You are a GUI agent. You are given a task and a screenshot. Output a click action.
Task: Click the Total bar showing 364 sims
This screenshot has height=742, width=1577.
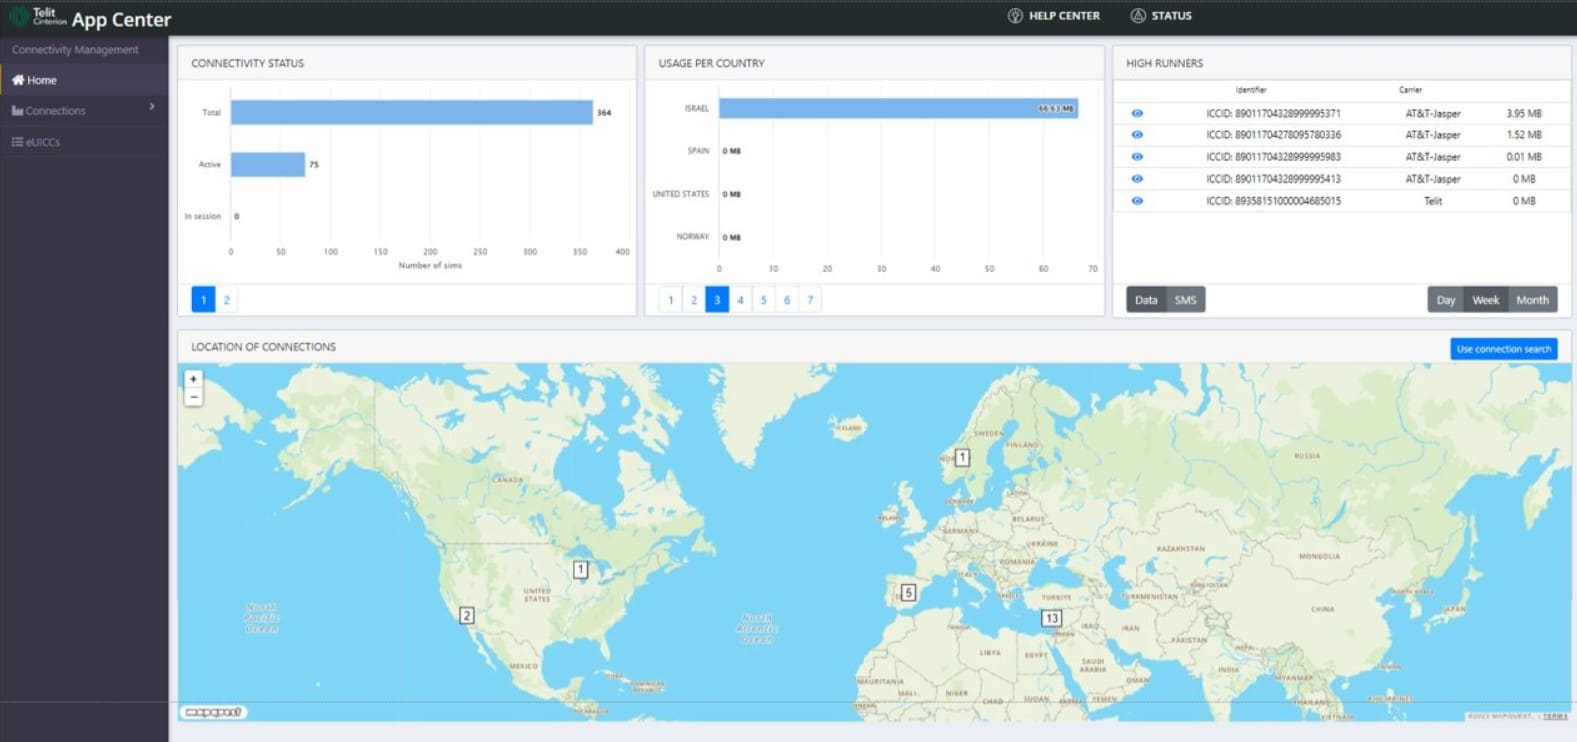412,112
